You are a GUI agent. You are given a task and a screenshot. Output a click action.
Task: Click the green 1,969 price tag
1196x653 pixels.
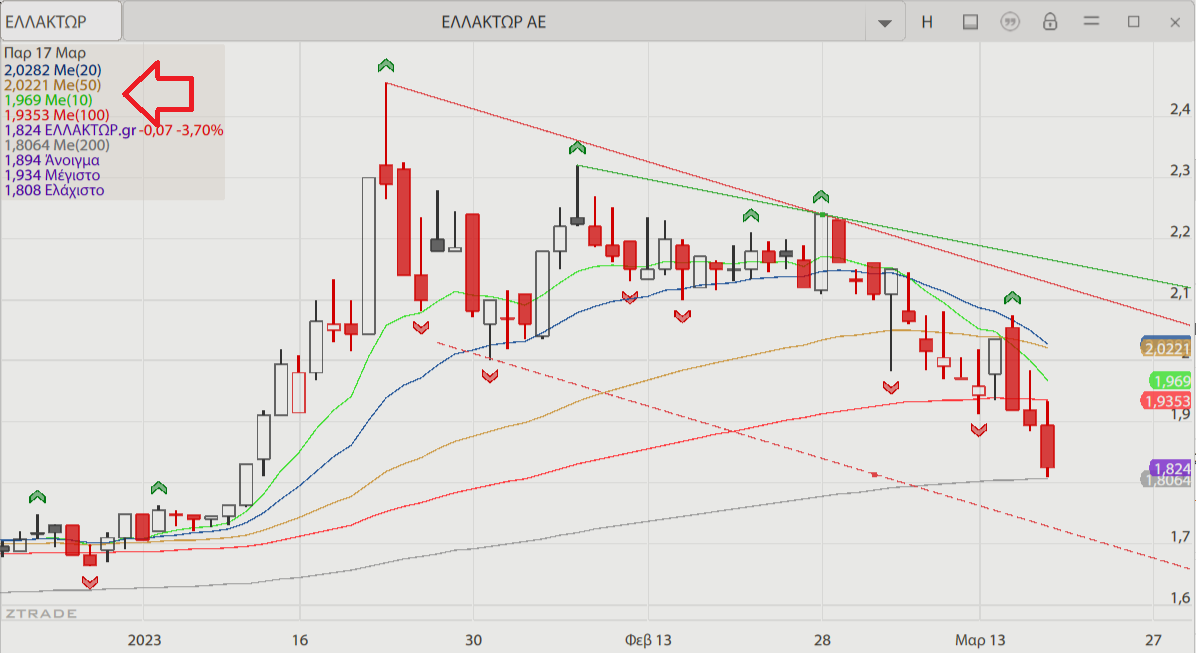tap(1170, 381)
